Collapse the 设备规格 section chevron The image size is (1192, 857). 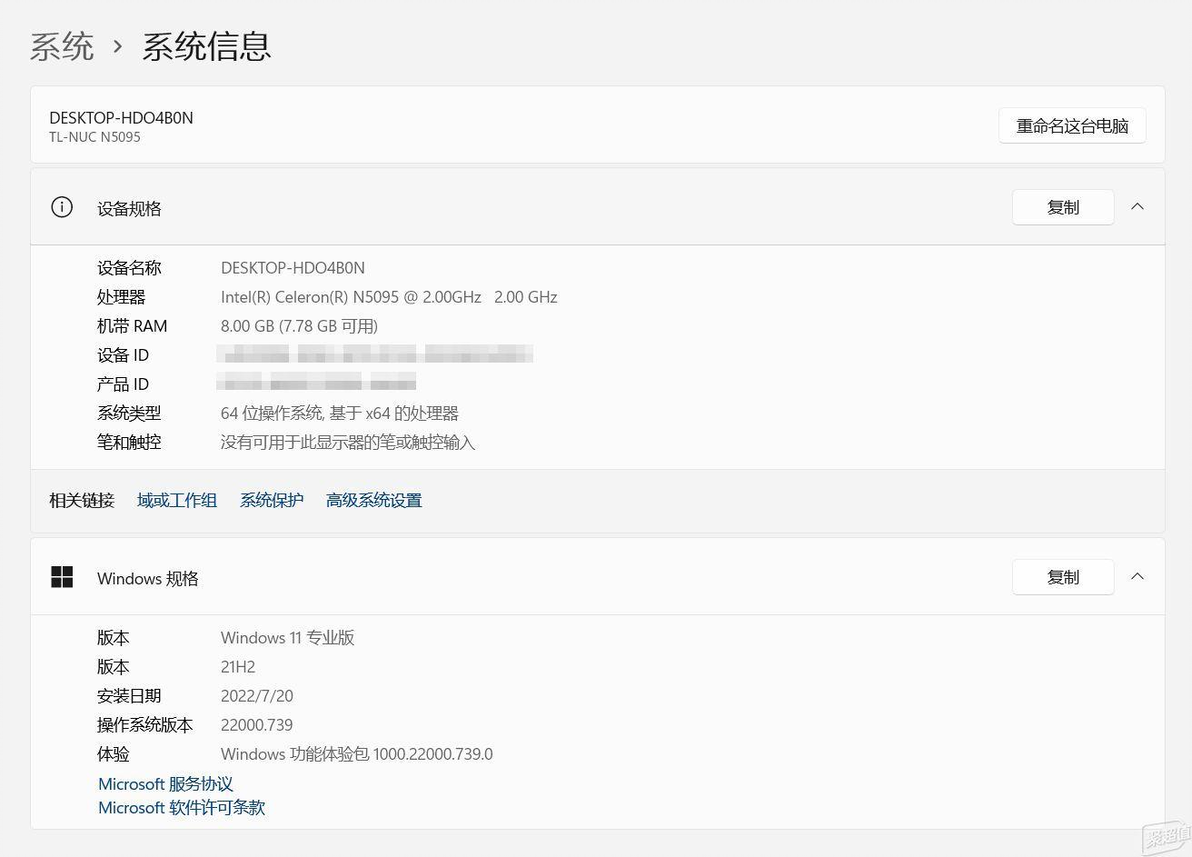coord(1137,207)
